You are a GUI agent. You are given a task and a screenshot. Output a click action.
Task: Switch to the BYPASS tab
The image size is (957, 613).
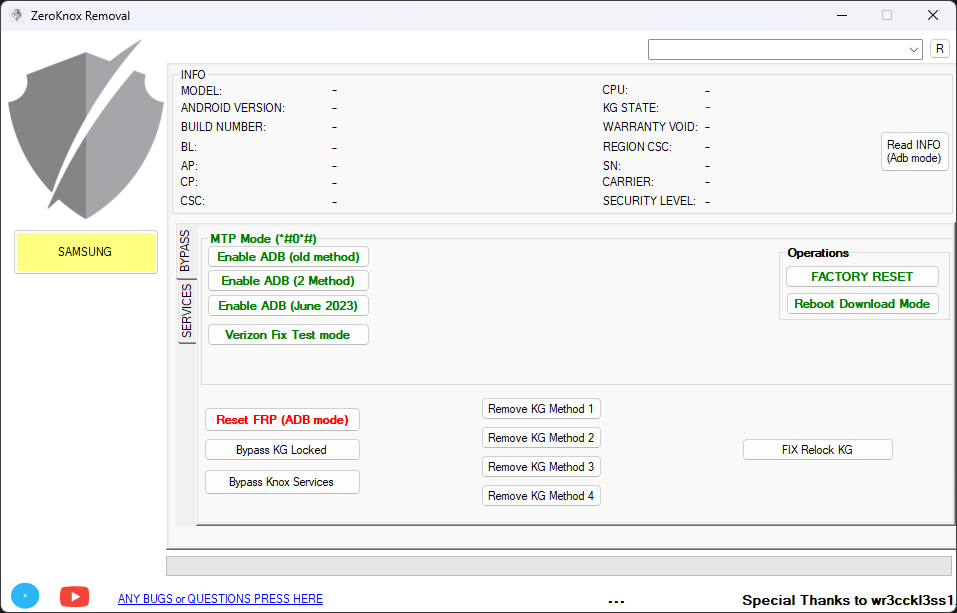click(186, 248)
